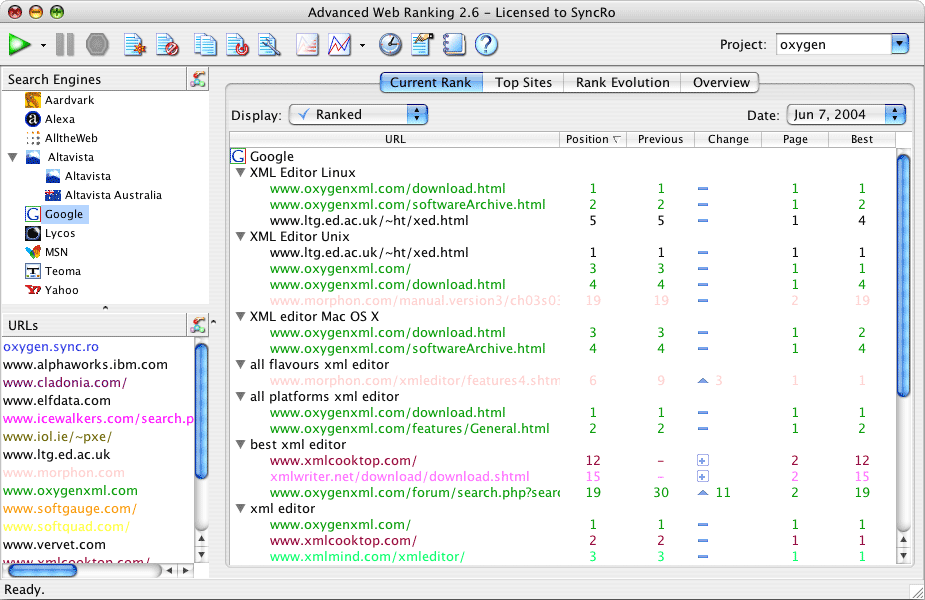
Task: Switch to the Overview tab
Action: point(720,83)
